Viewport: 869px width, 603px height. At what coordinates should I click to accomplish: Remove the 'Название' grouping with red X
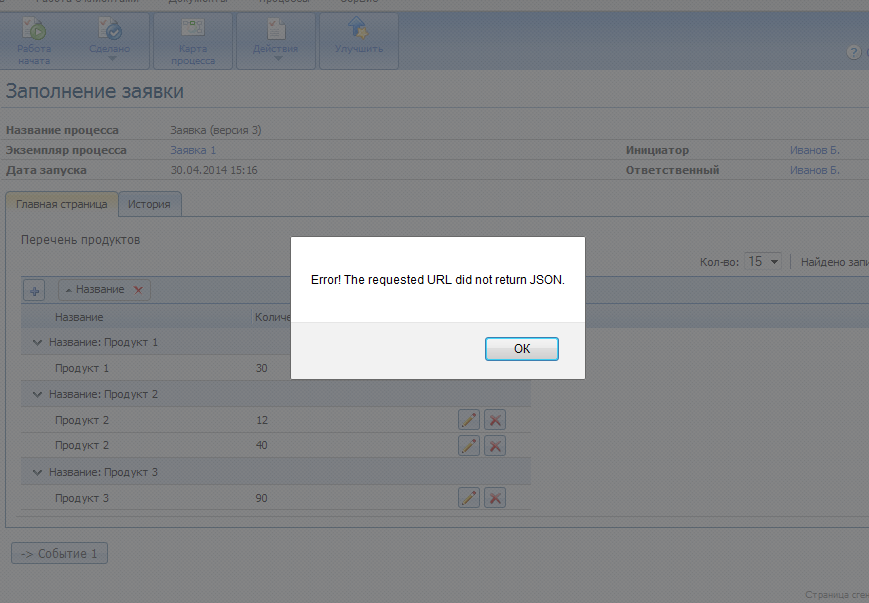(x=138, y=290)
